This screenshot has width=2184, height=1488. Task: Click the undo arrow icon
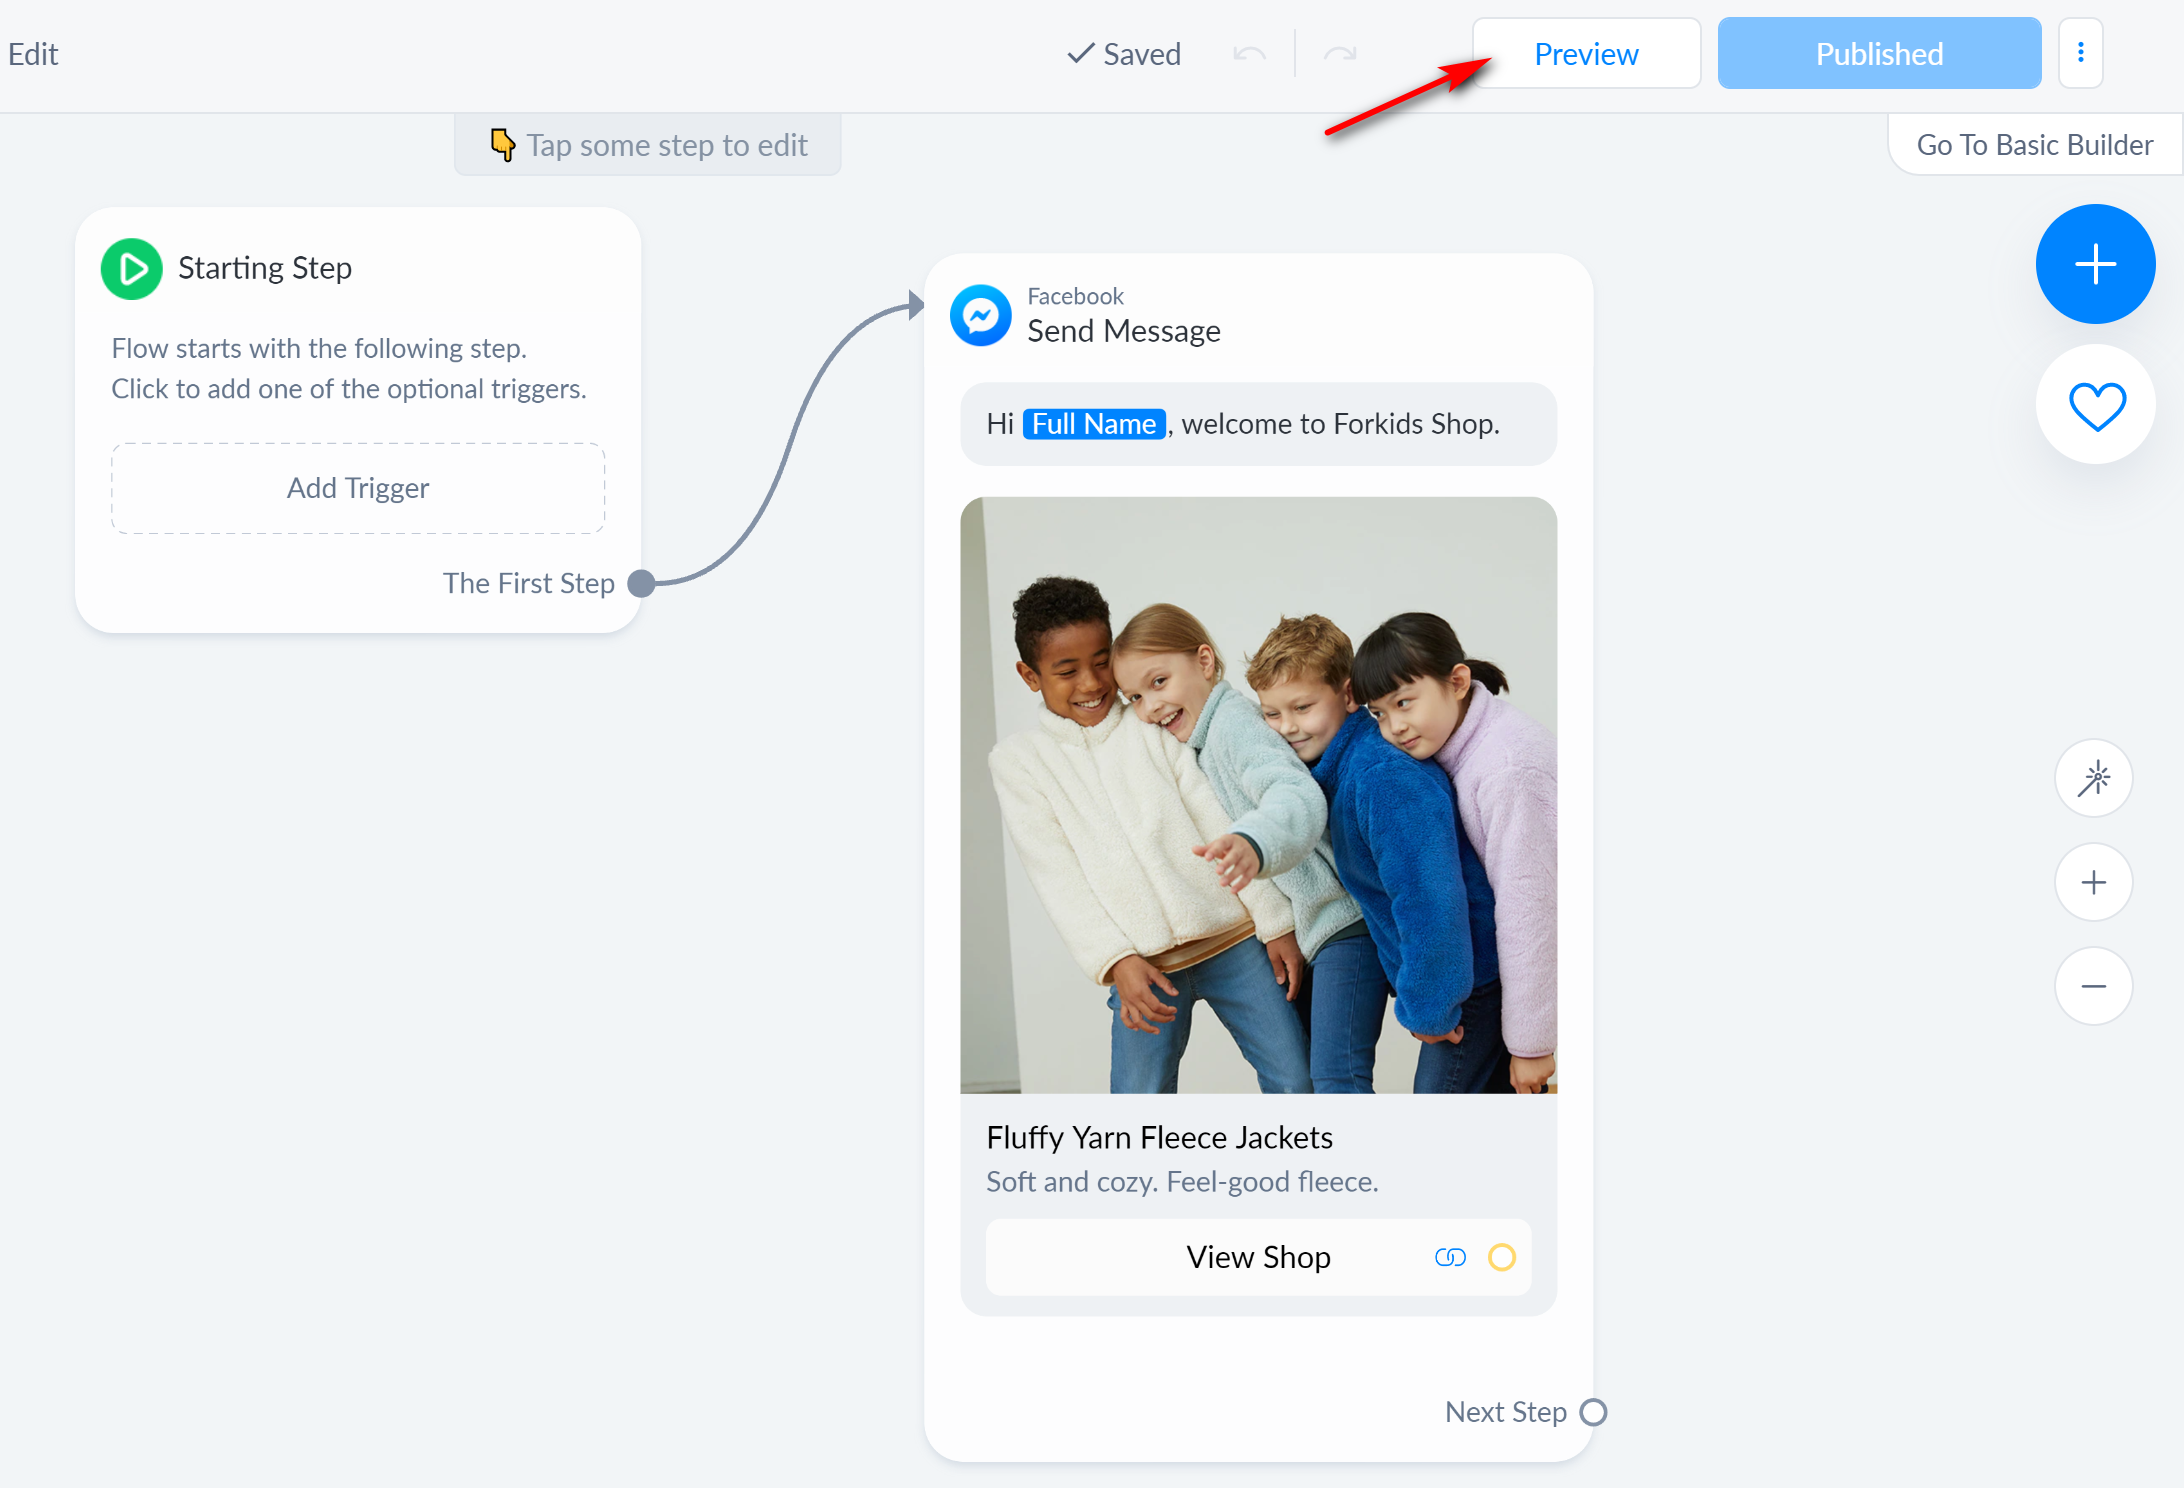(x=1249, y=54)
